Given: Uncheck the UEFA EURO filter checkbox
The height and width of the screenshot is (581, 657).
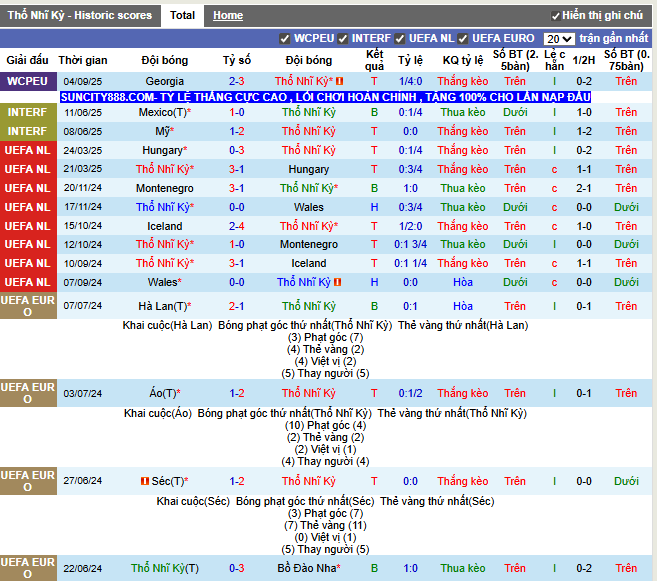Looking at the screenshot, I should coord(463,39).
